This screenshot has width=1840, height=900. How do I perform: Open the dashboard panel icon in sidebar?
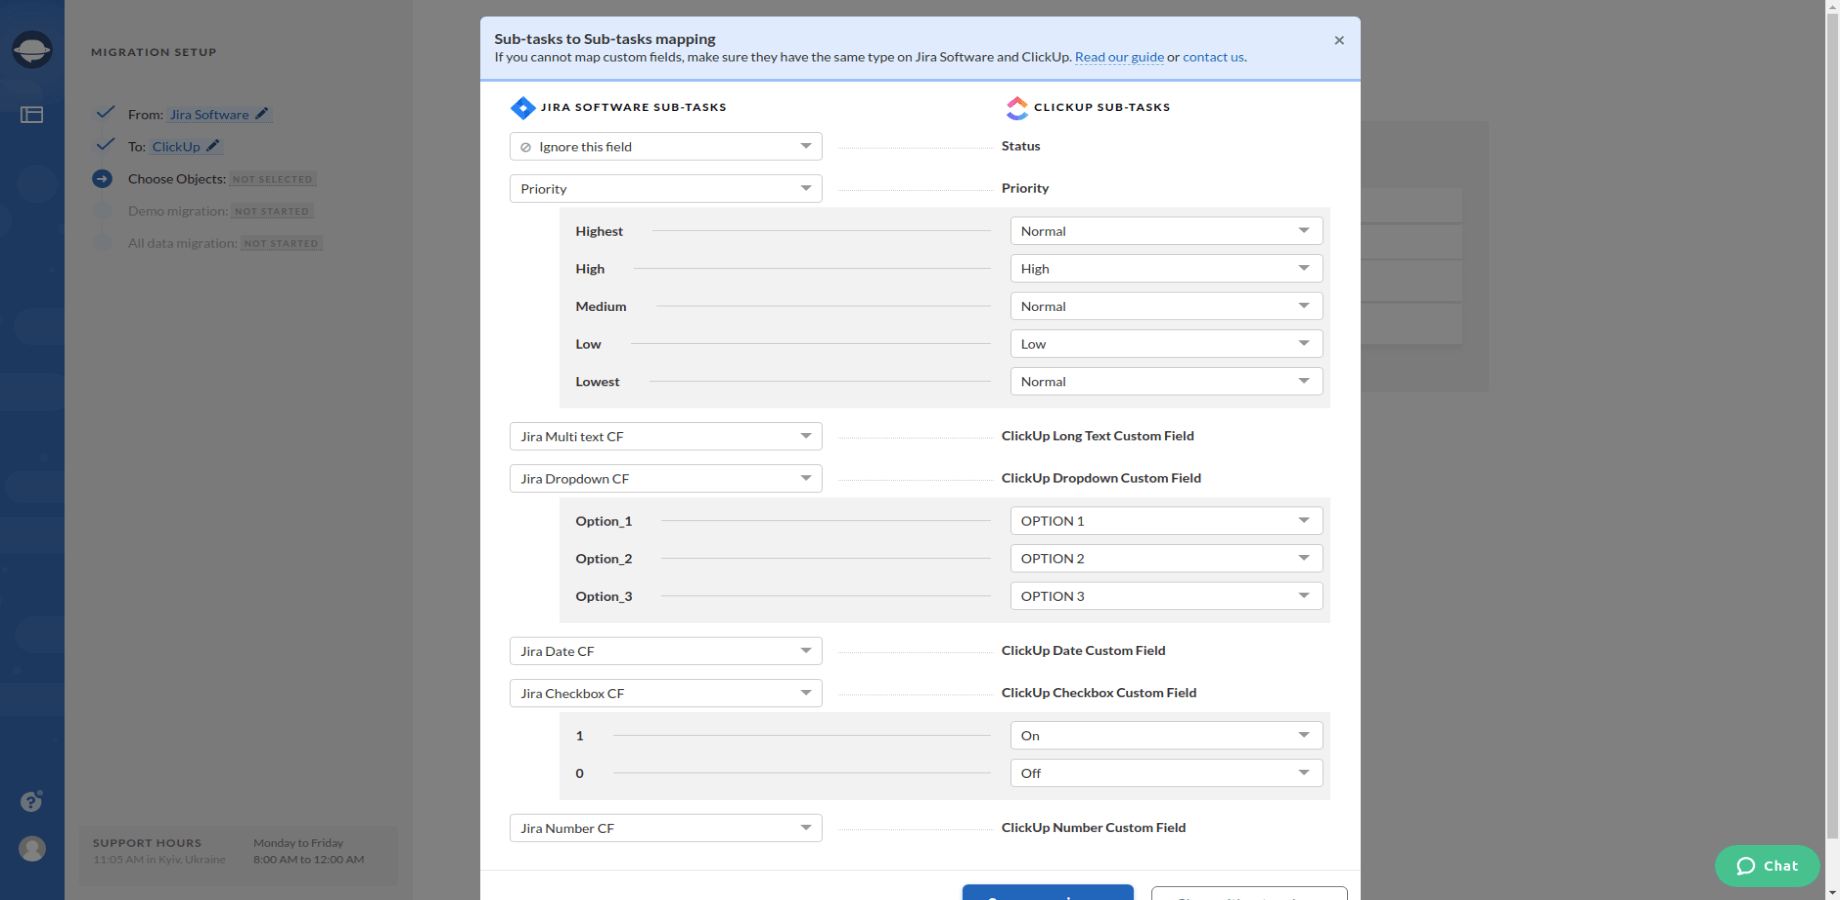[32, 114]
